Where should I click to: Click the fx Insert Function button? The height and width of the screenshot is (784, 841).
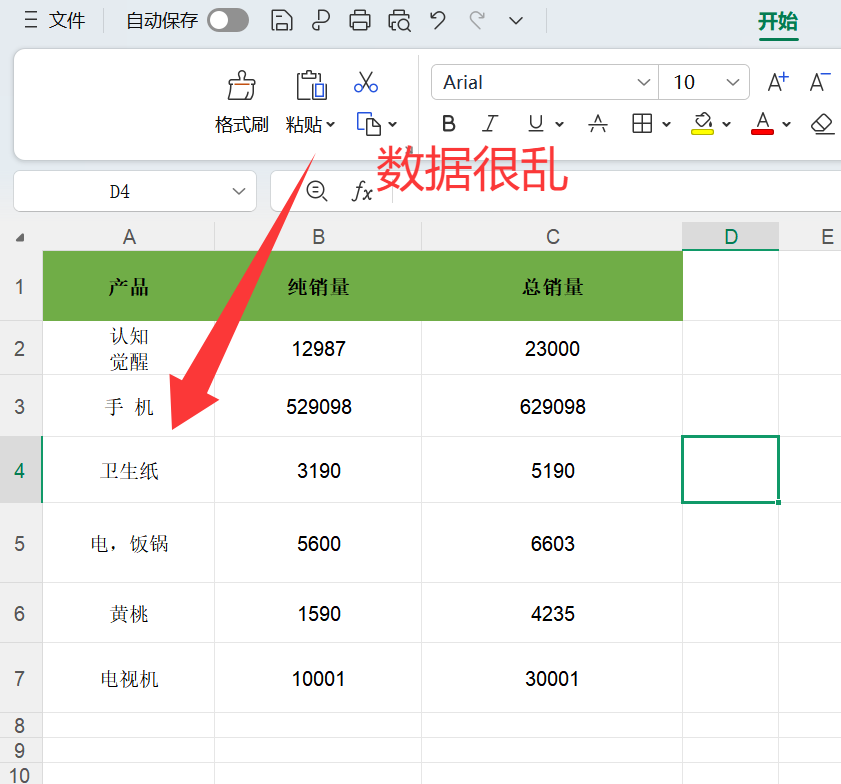[362, 191]
